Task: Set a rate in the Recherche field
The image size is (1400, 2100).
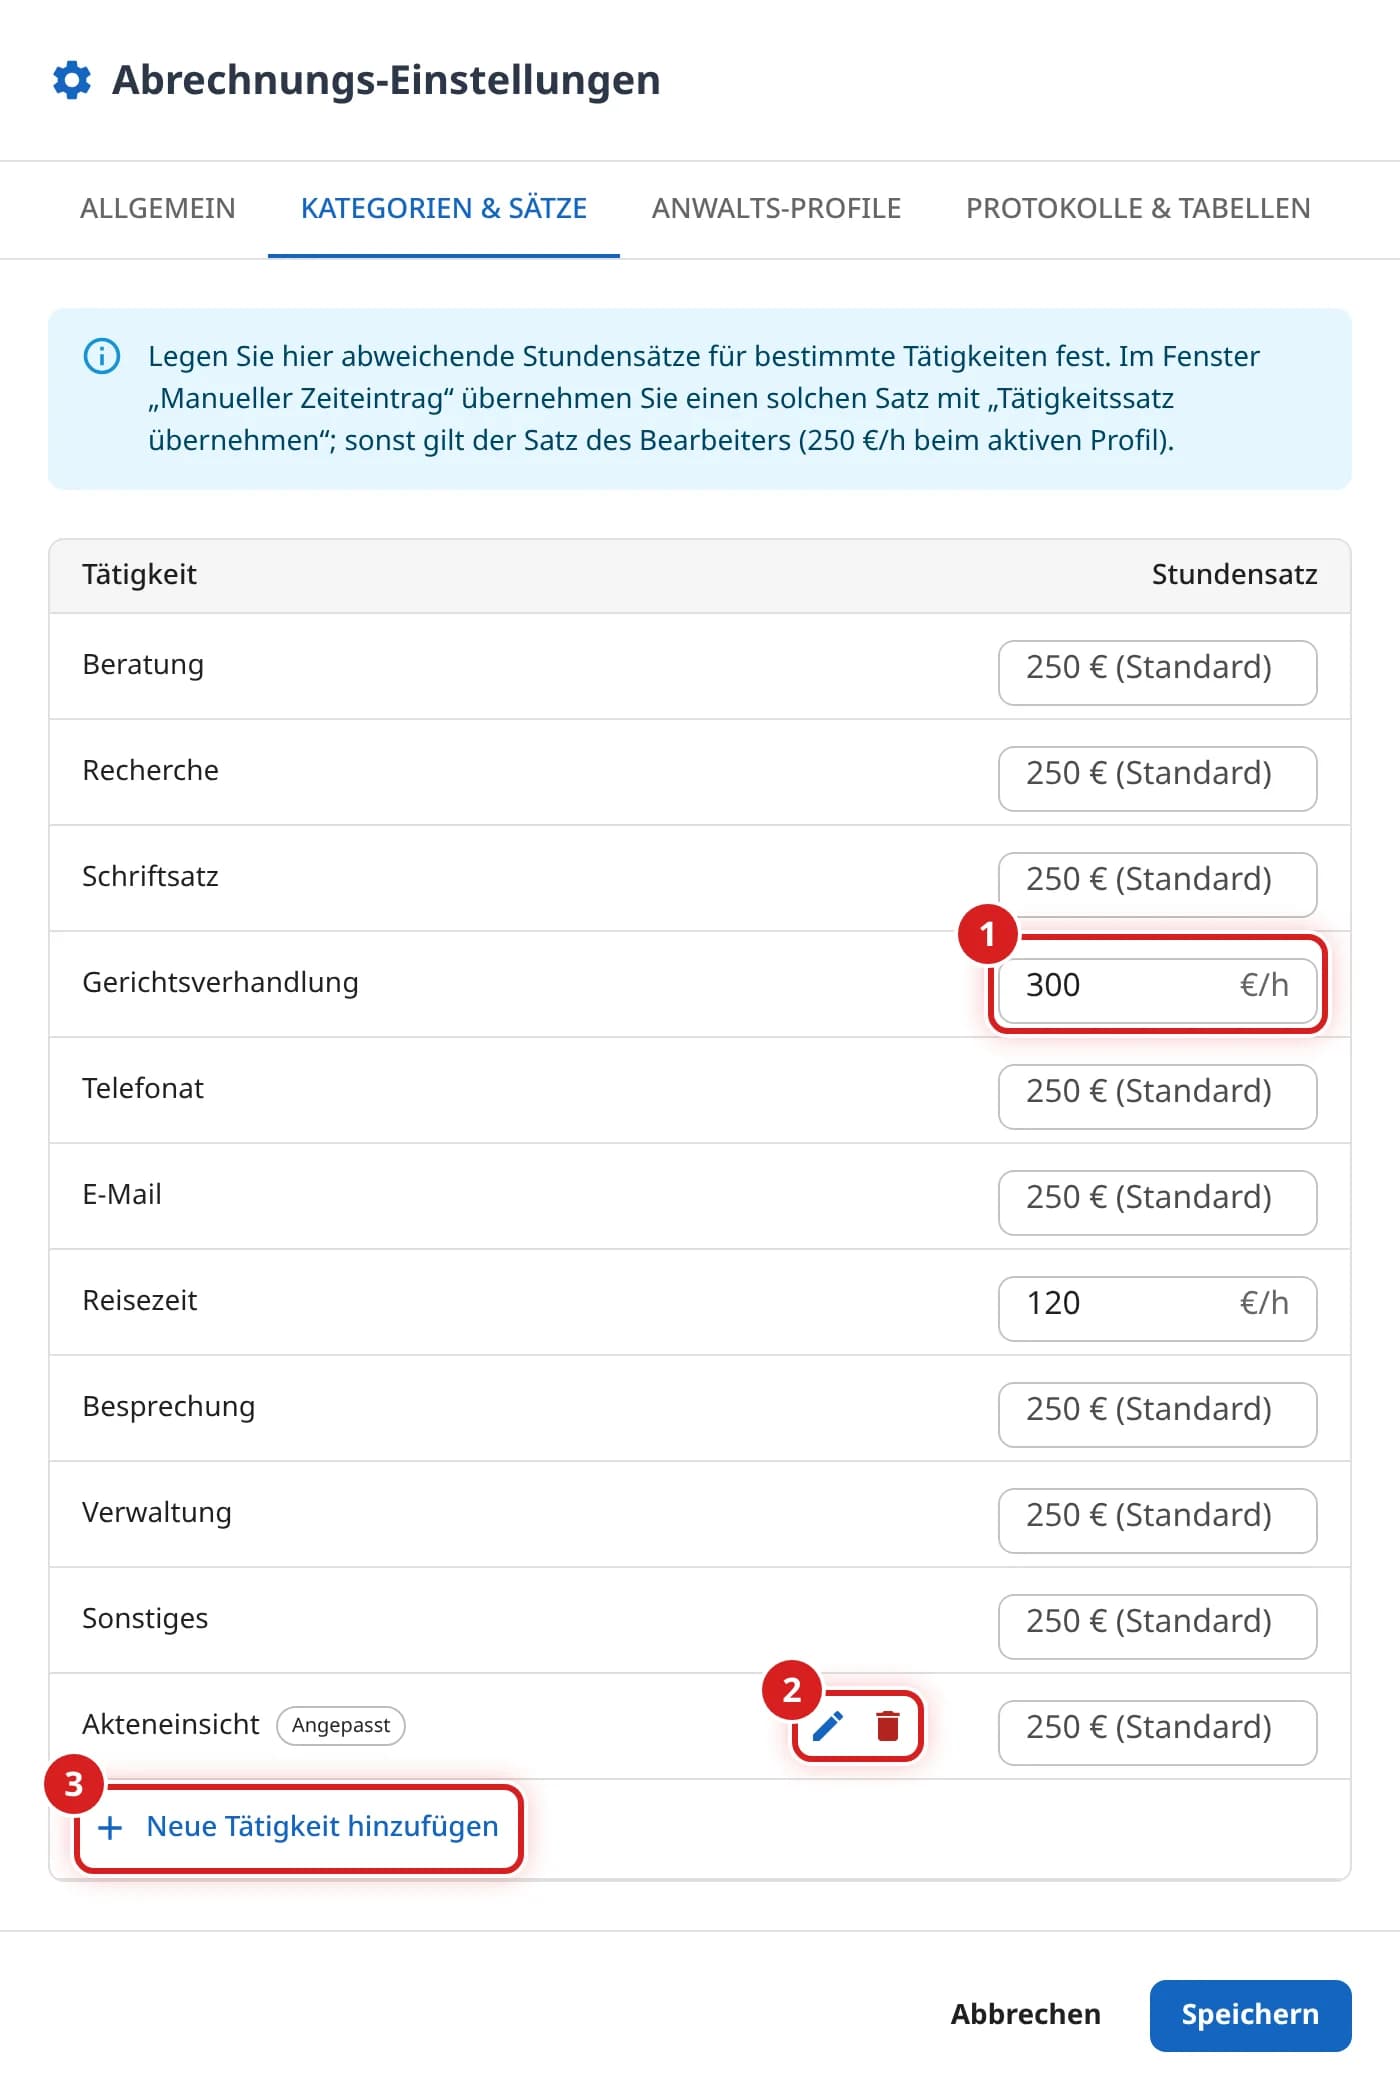Action: pos(1158,779)
